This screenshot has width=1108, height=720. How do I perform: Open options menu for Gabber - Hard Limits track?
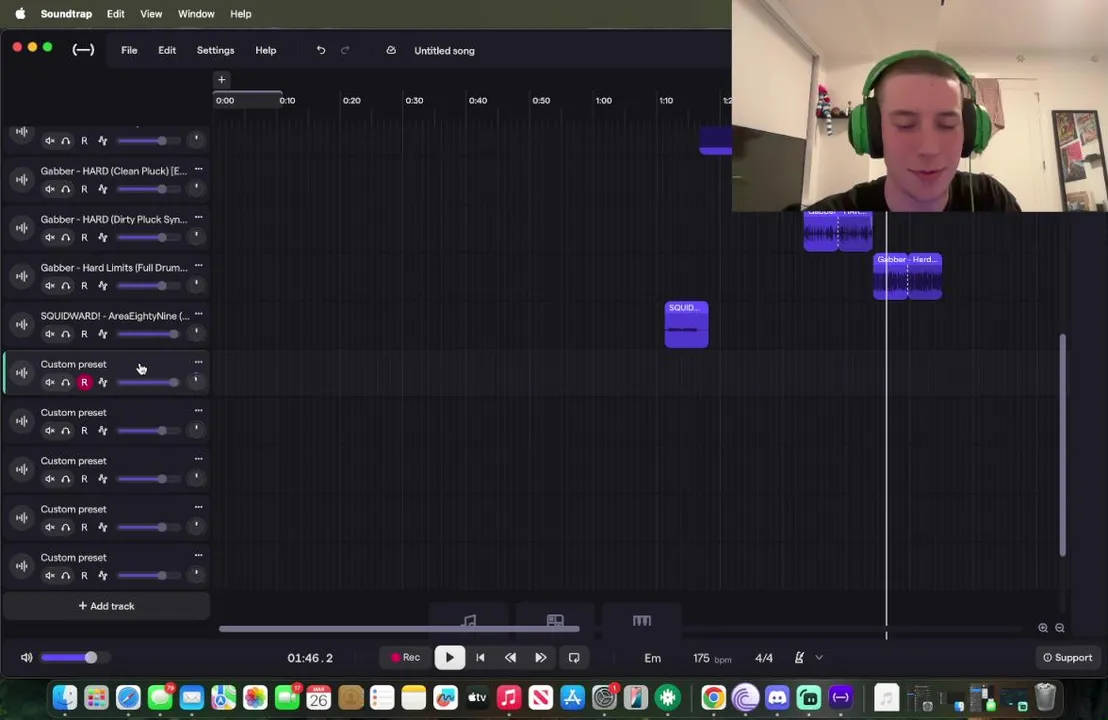pos(199,266)
